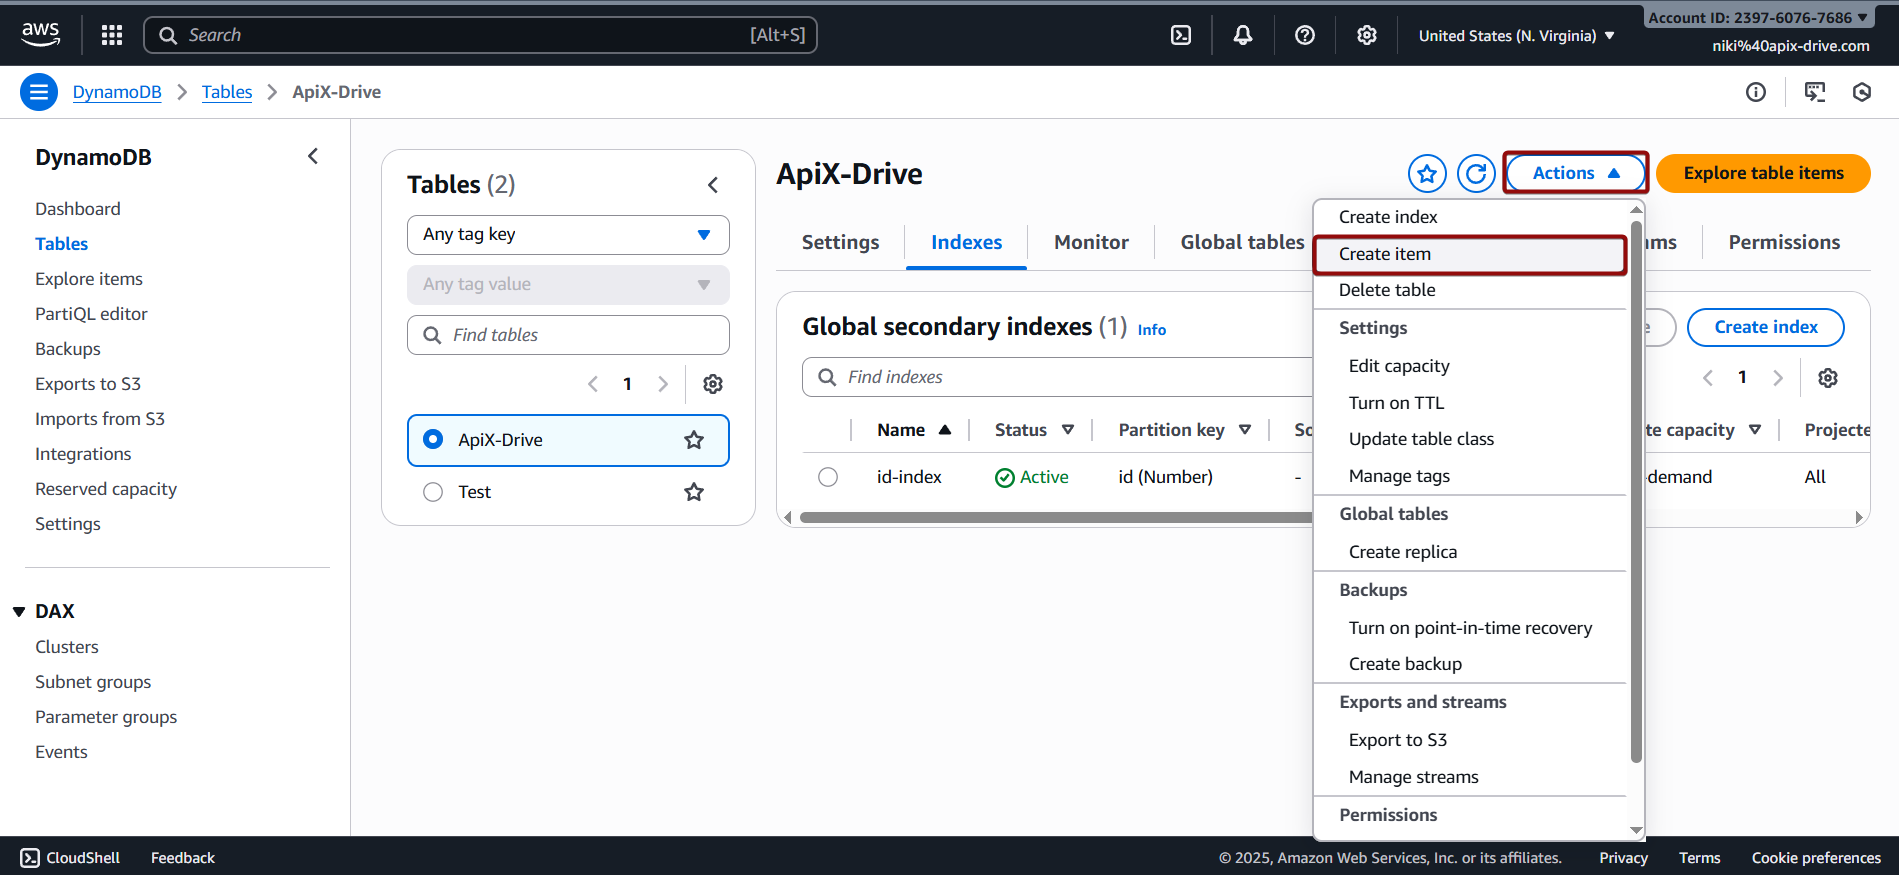Collapse the DAX section in sidebar
The image size is (1899, 875).
[x=19, y=612]
